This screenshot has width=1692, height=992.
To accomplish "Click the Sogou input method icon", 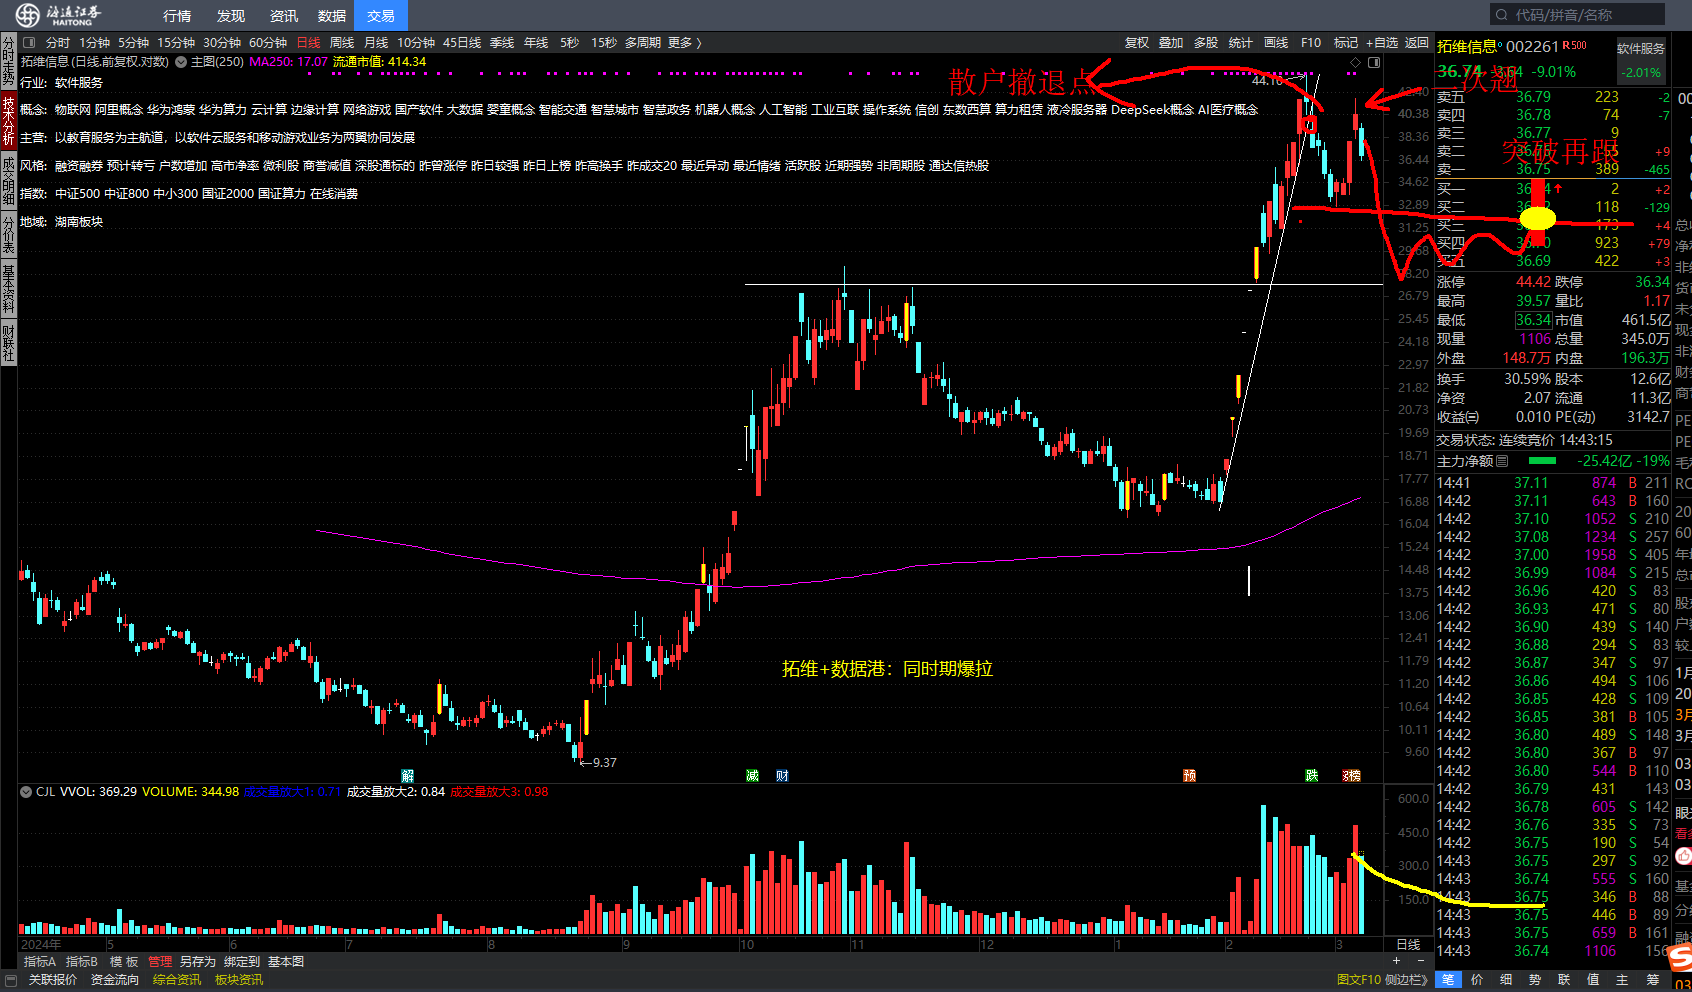I will pos(1680,956).
